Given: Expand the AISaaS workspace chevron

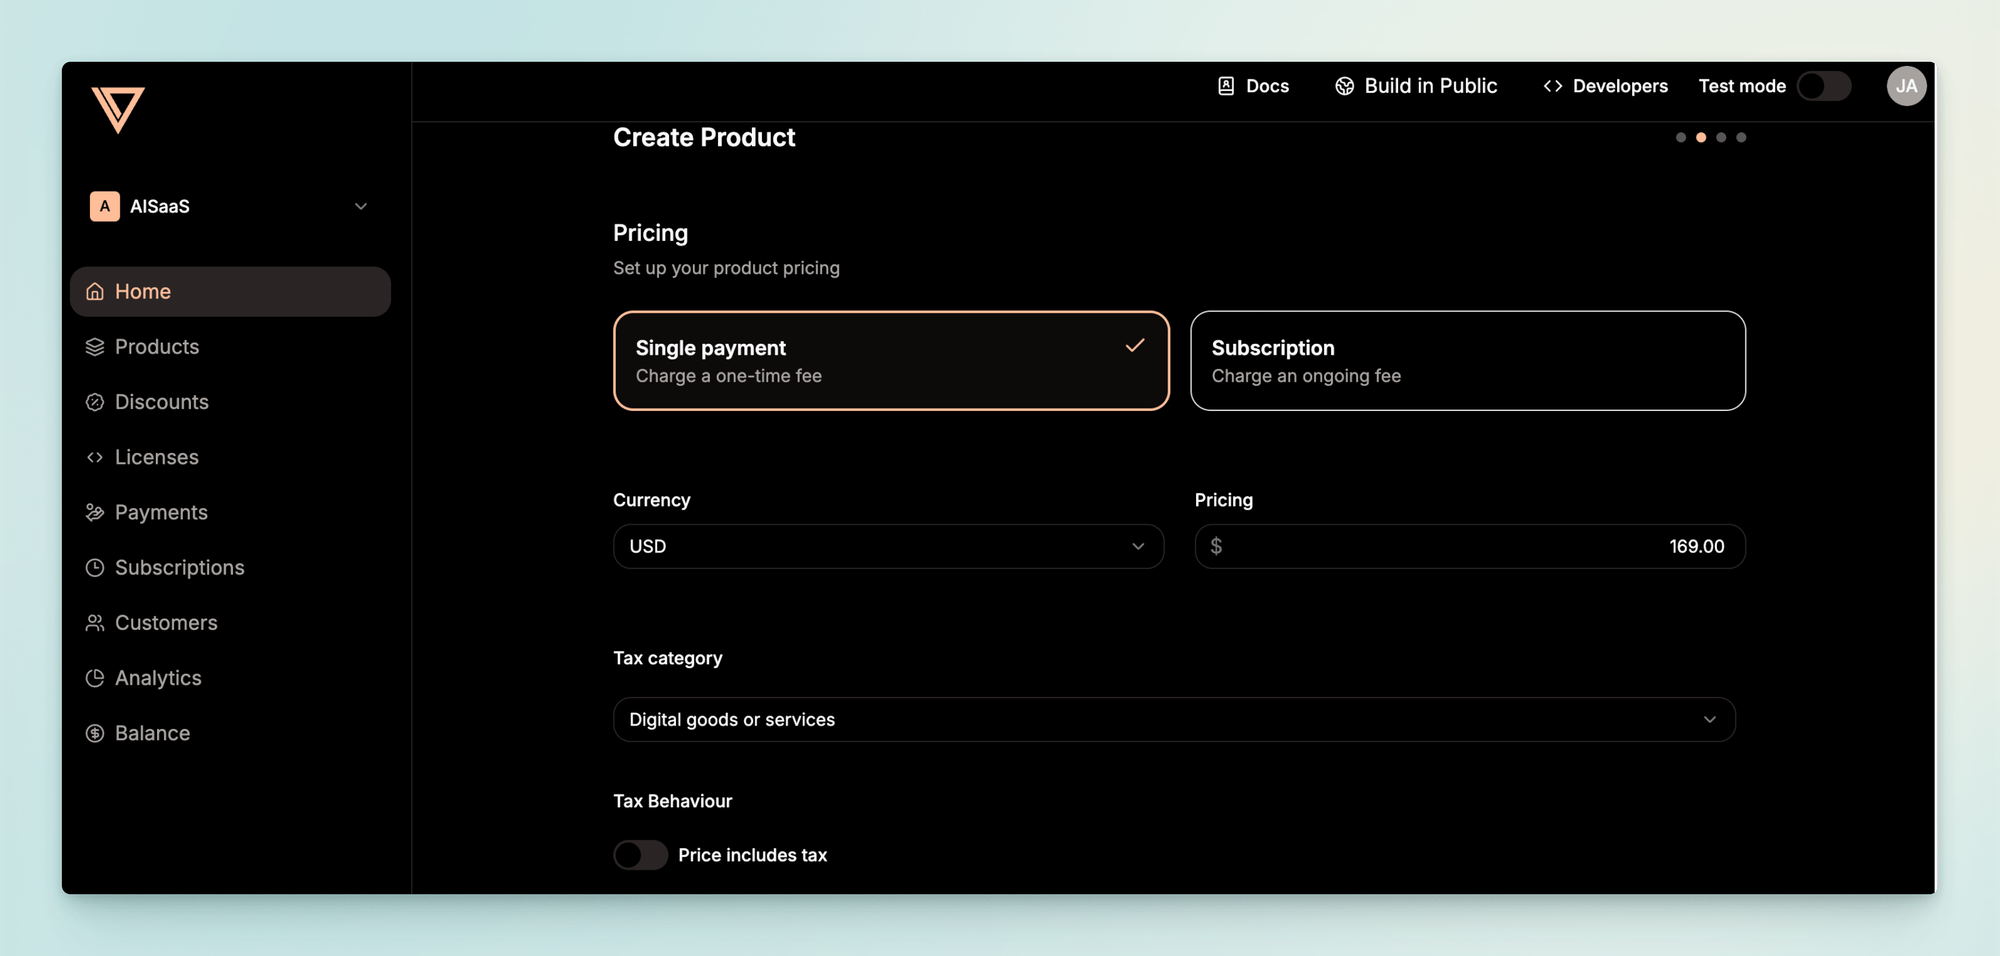Looking at the screenshot, I should point(361,206).
